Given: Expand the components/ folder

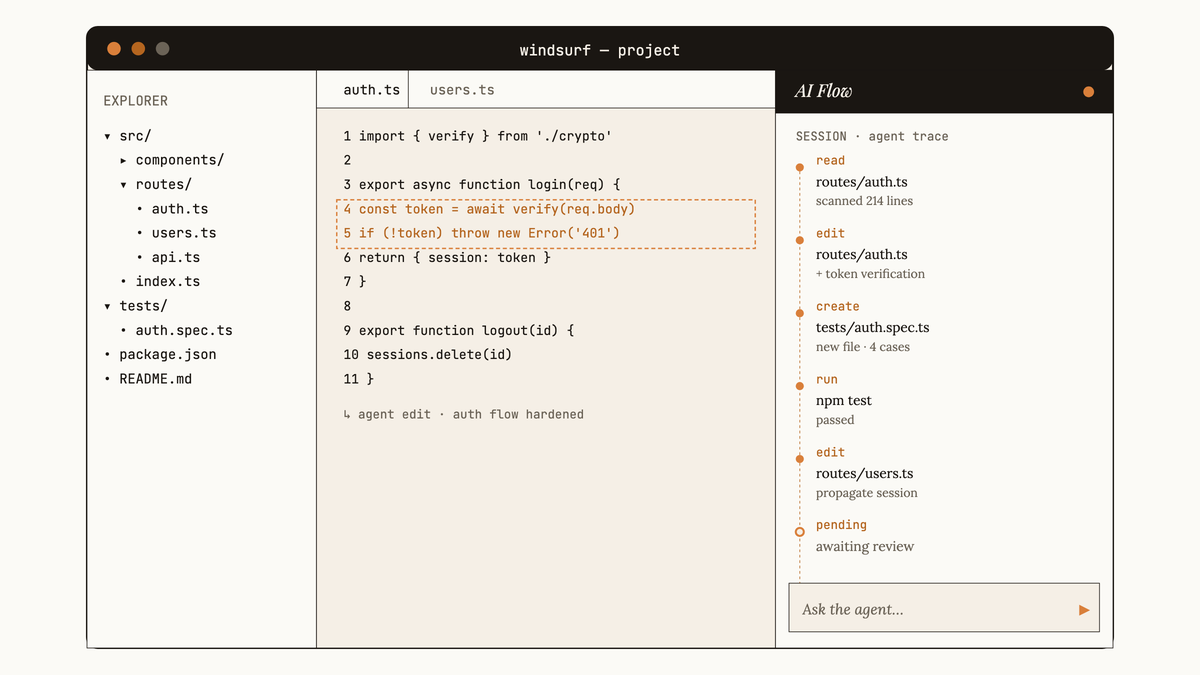Looking at the screenshot, I should (x=124, y=160).
